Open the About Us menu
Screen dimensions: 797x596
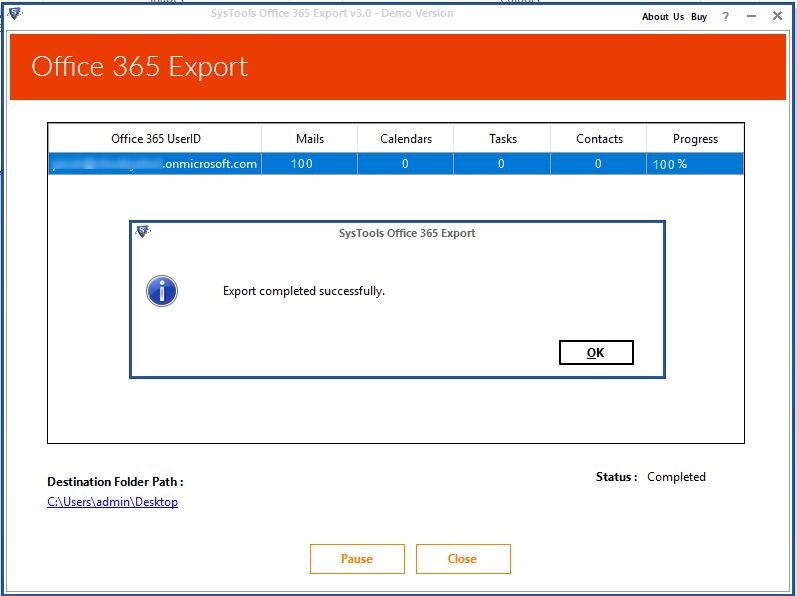(x=662, y=17)
